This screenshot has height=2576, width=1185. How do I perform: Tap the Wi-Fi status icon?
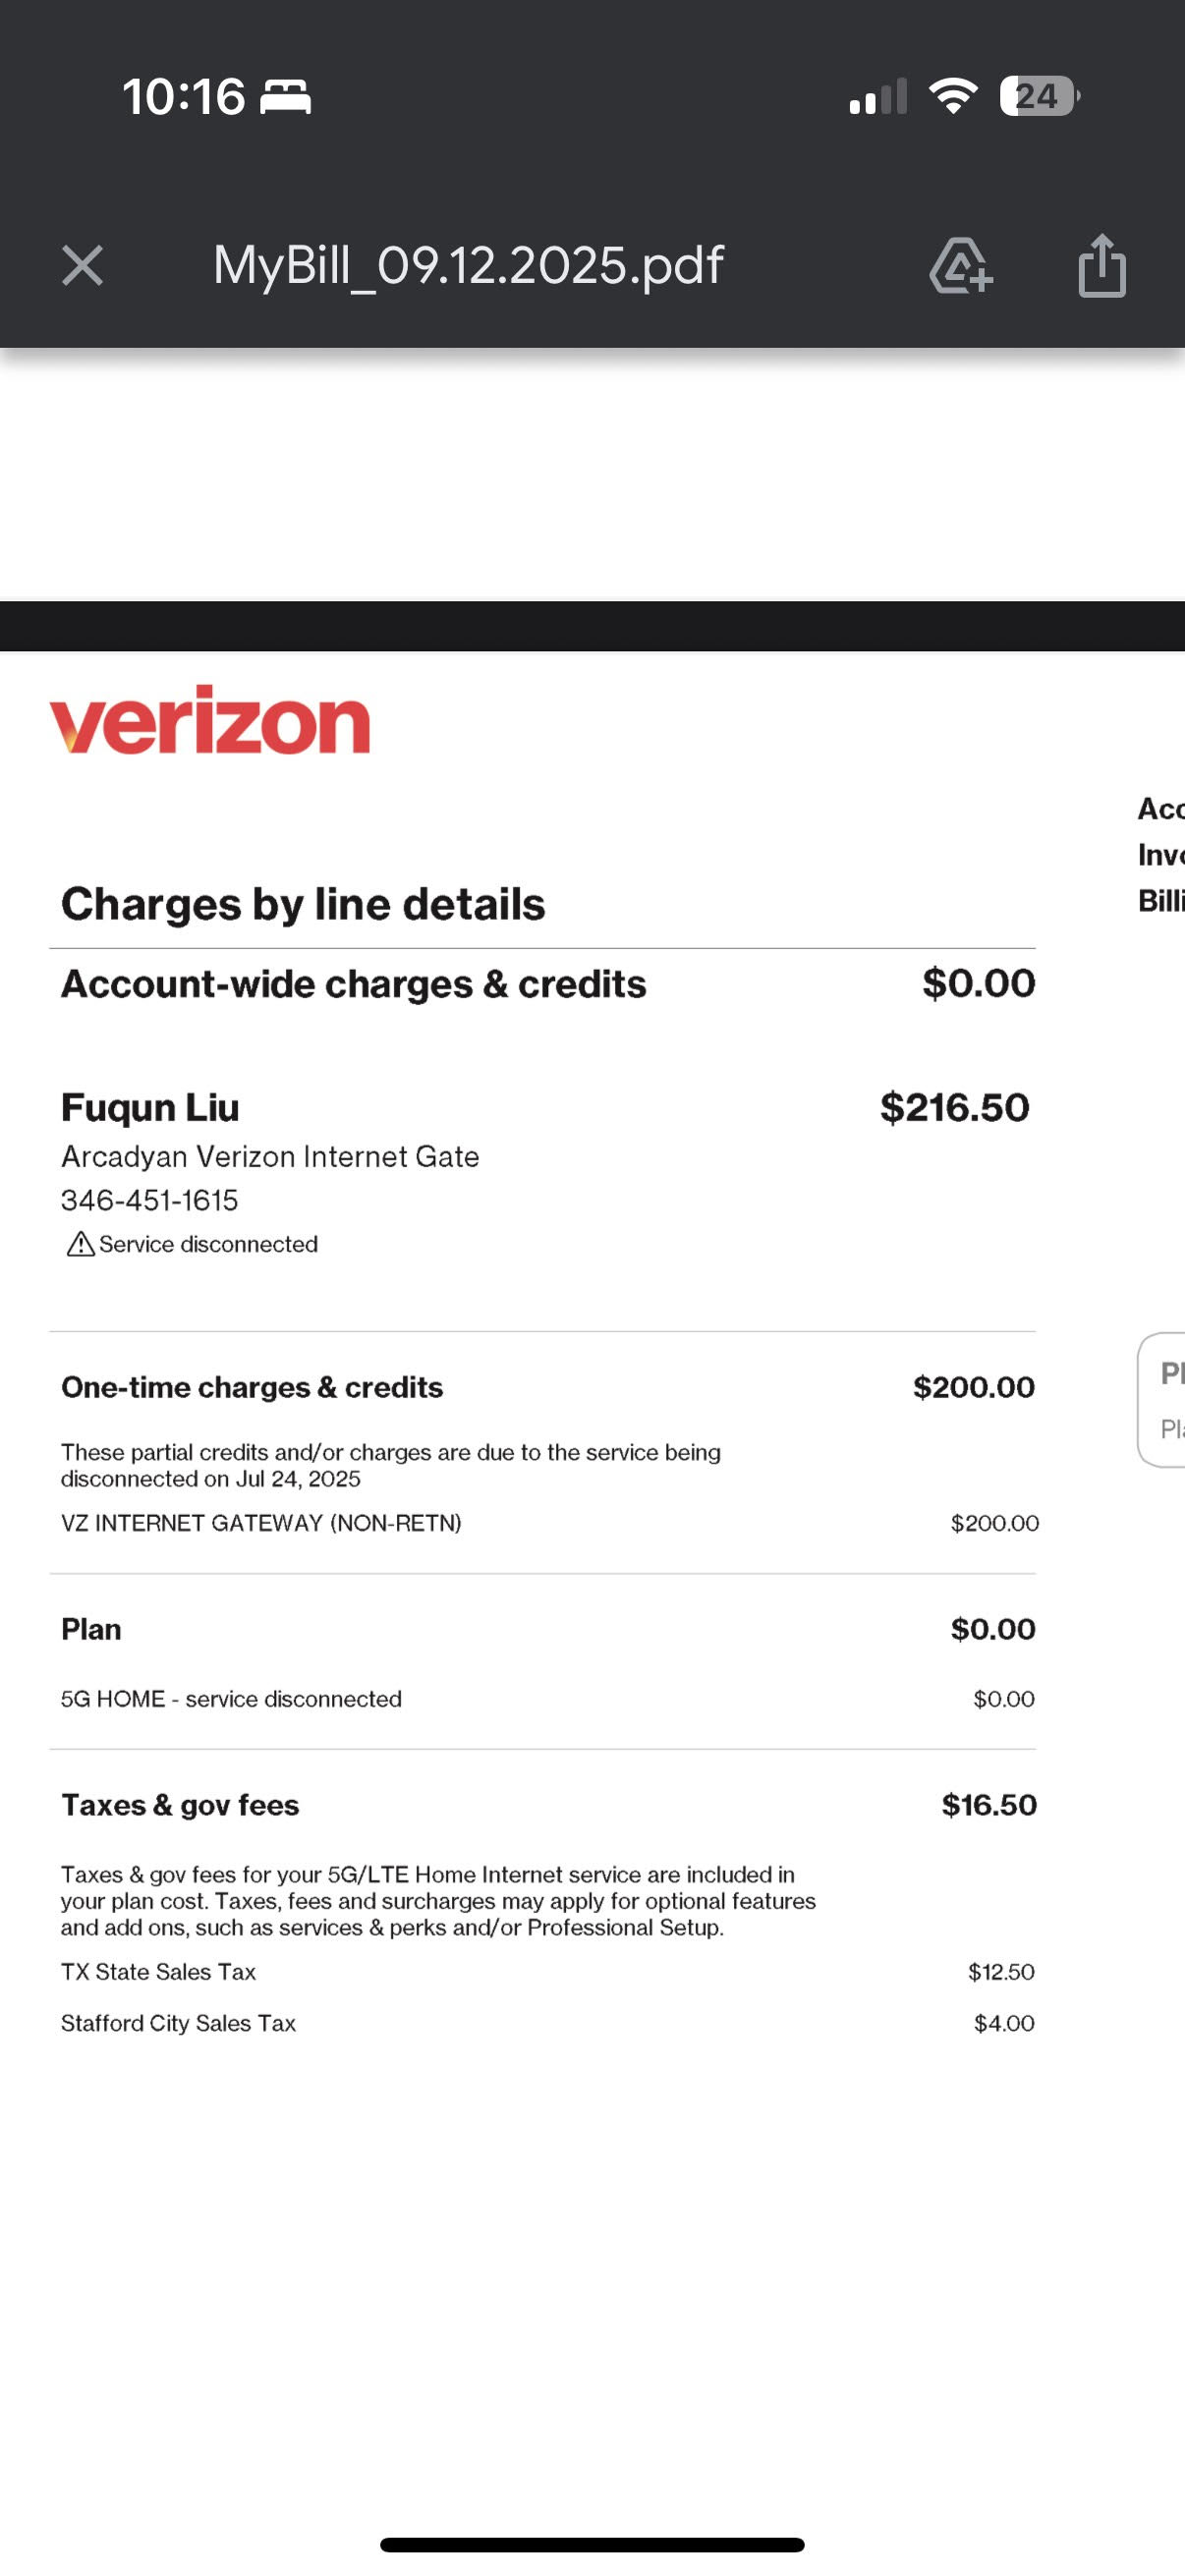click(953, 96)
